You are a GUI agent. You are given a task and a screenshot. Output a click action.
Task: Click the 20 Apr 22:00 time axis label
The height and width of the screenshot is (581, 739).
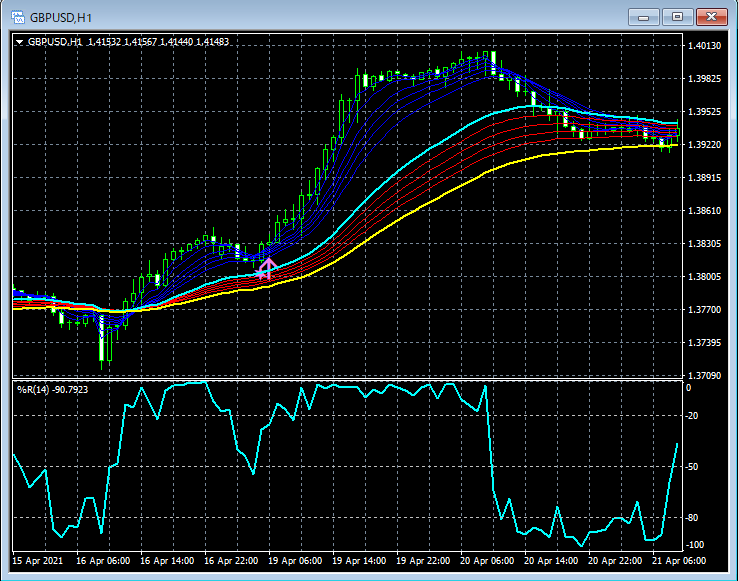[616, 561]
